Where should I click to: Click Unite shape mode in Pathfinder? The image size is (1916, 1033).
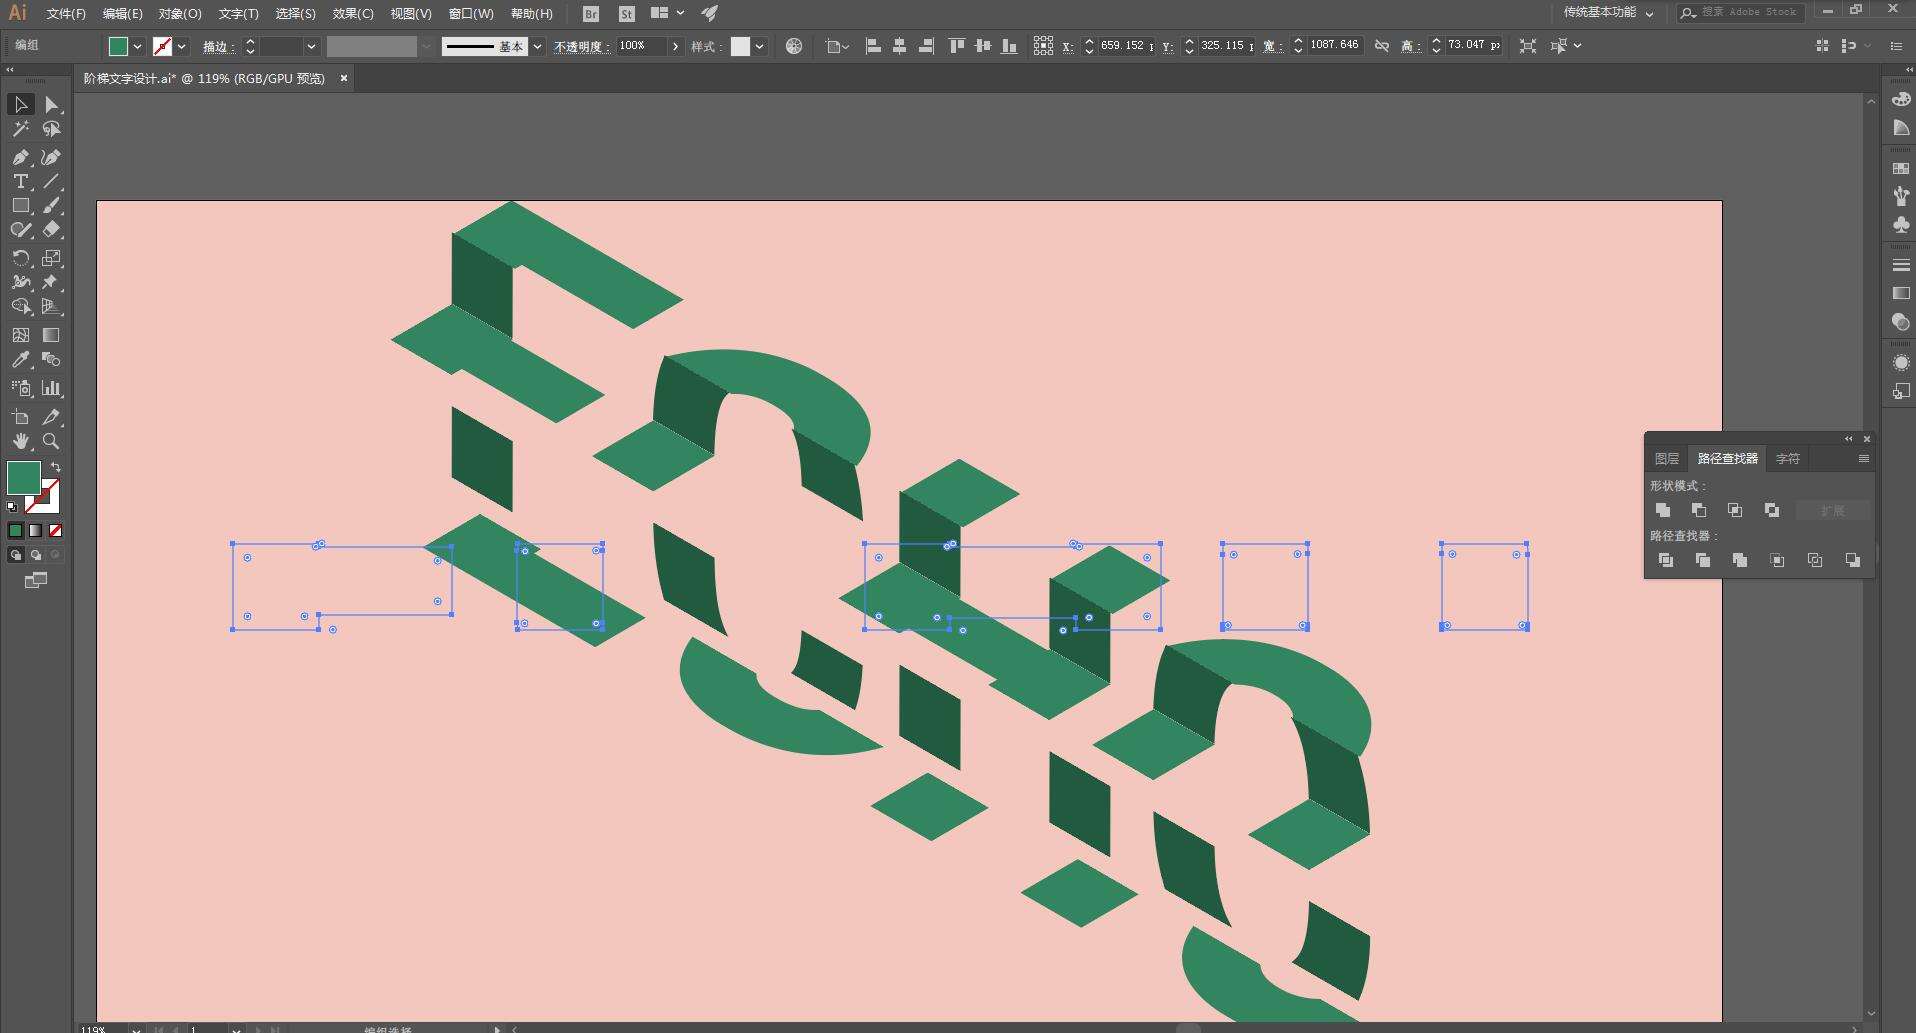(1663, 510)
